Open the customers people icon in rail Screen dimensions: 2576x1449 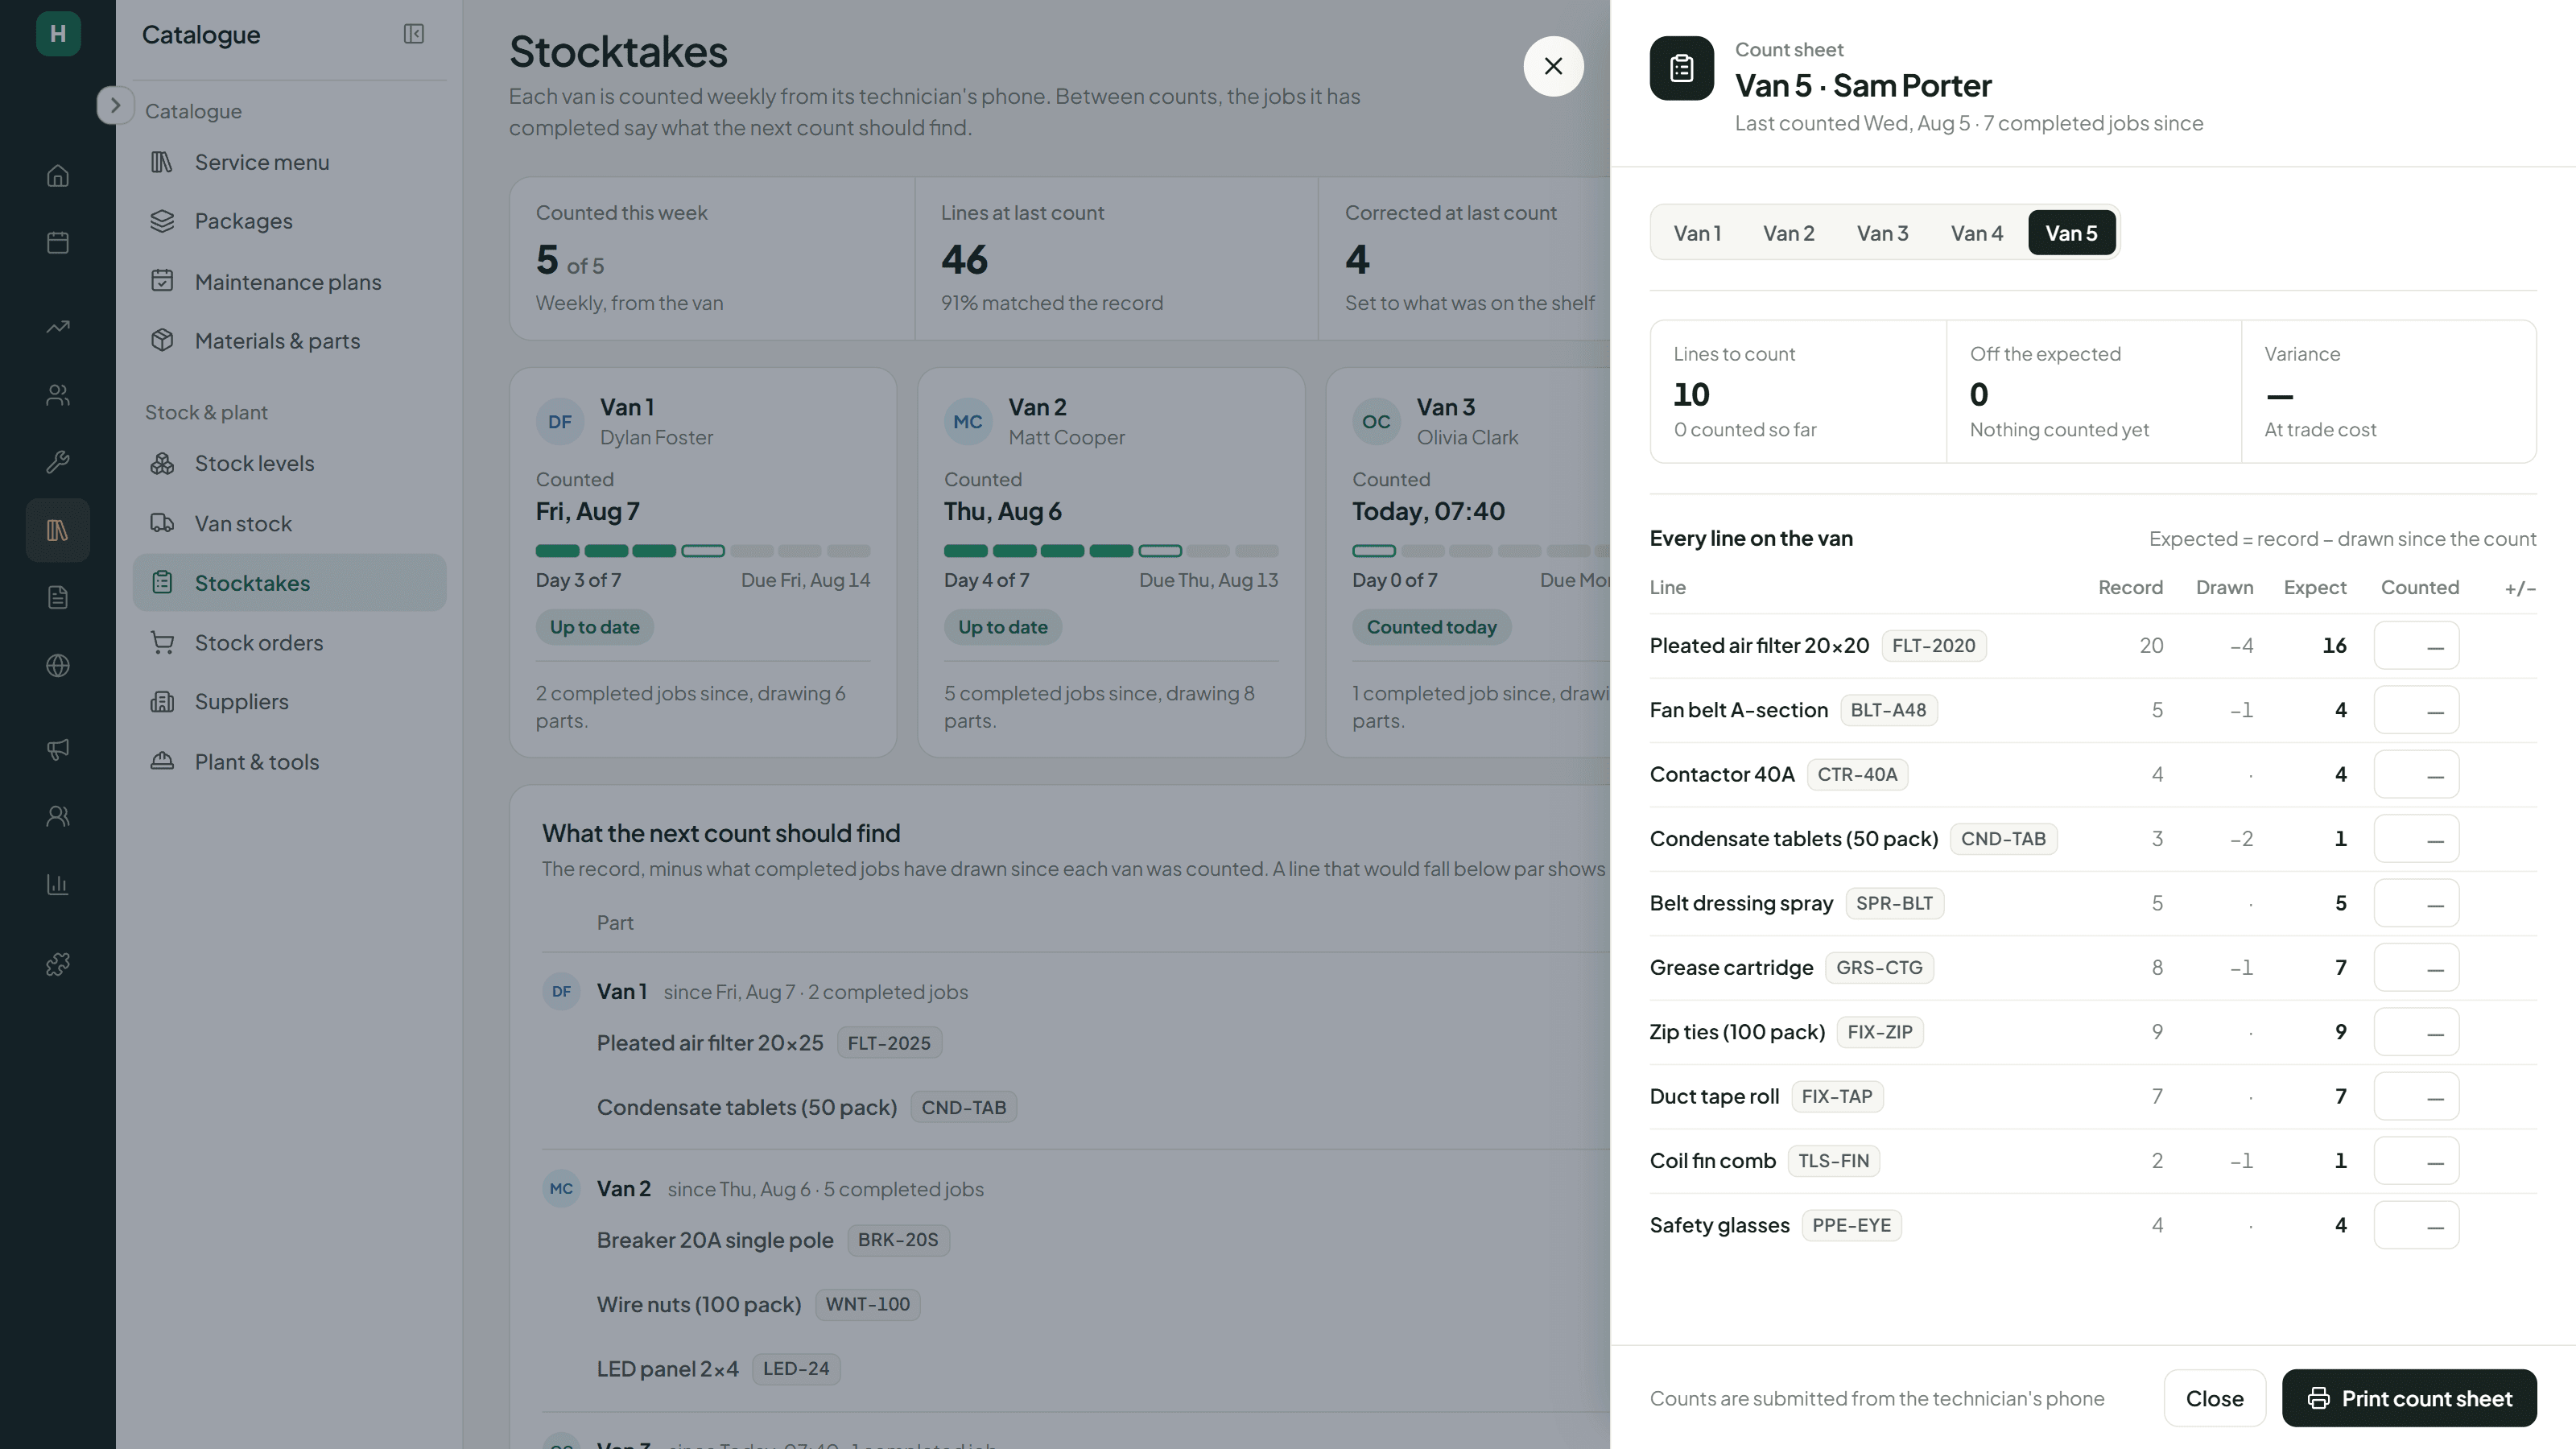[58, 395]
